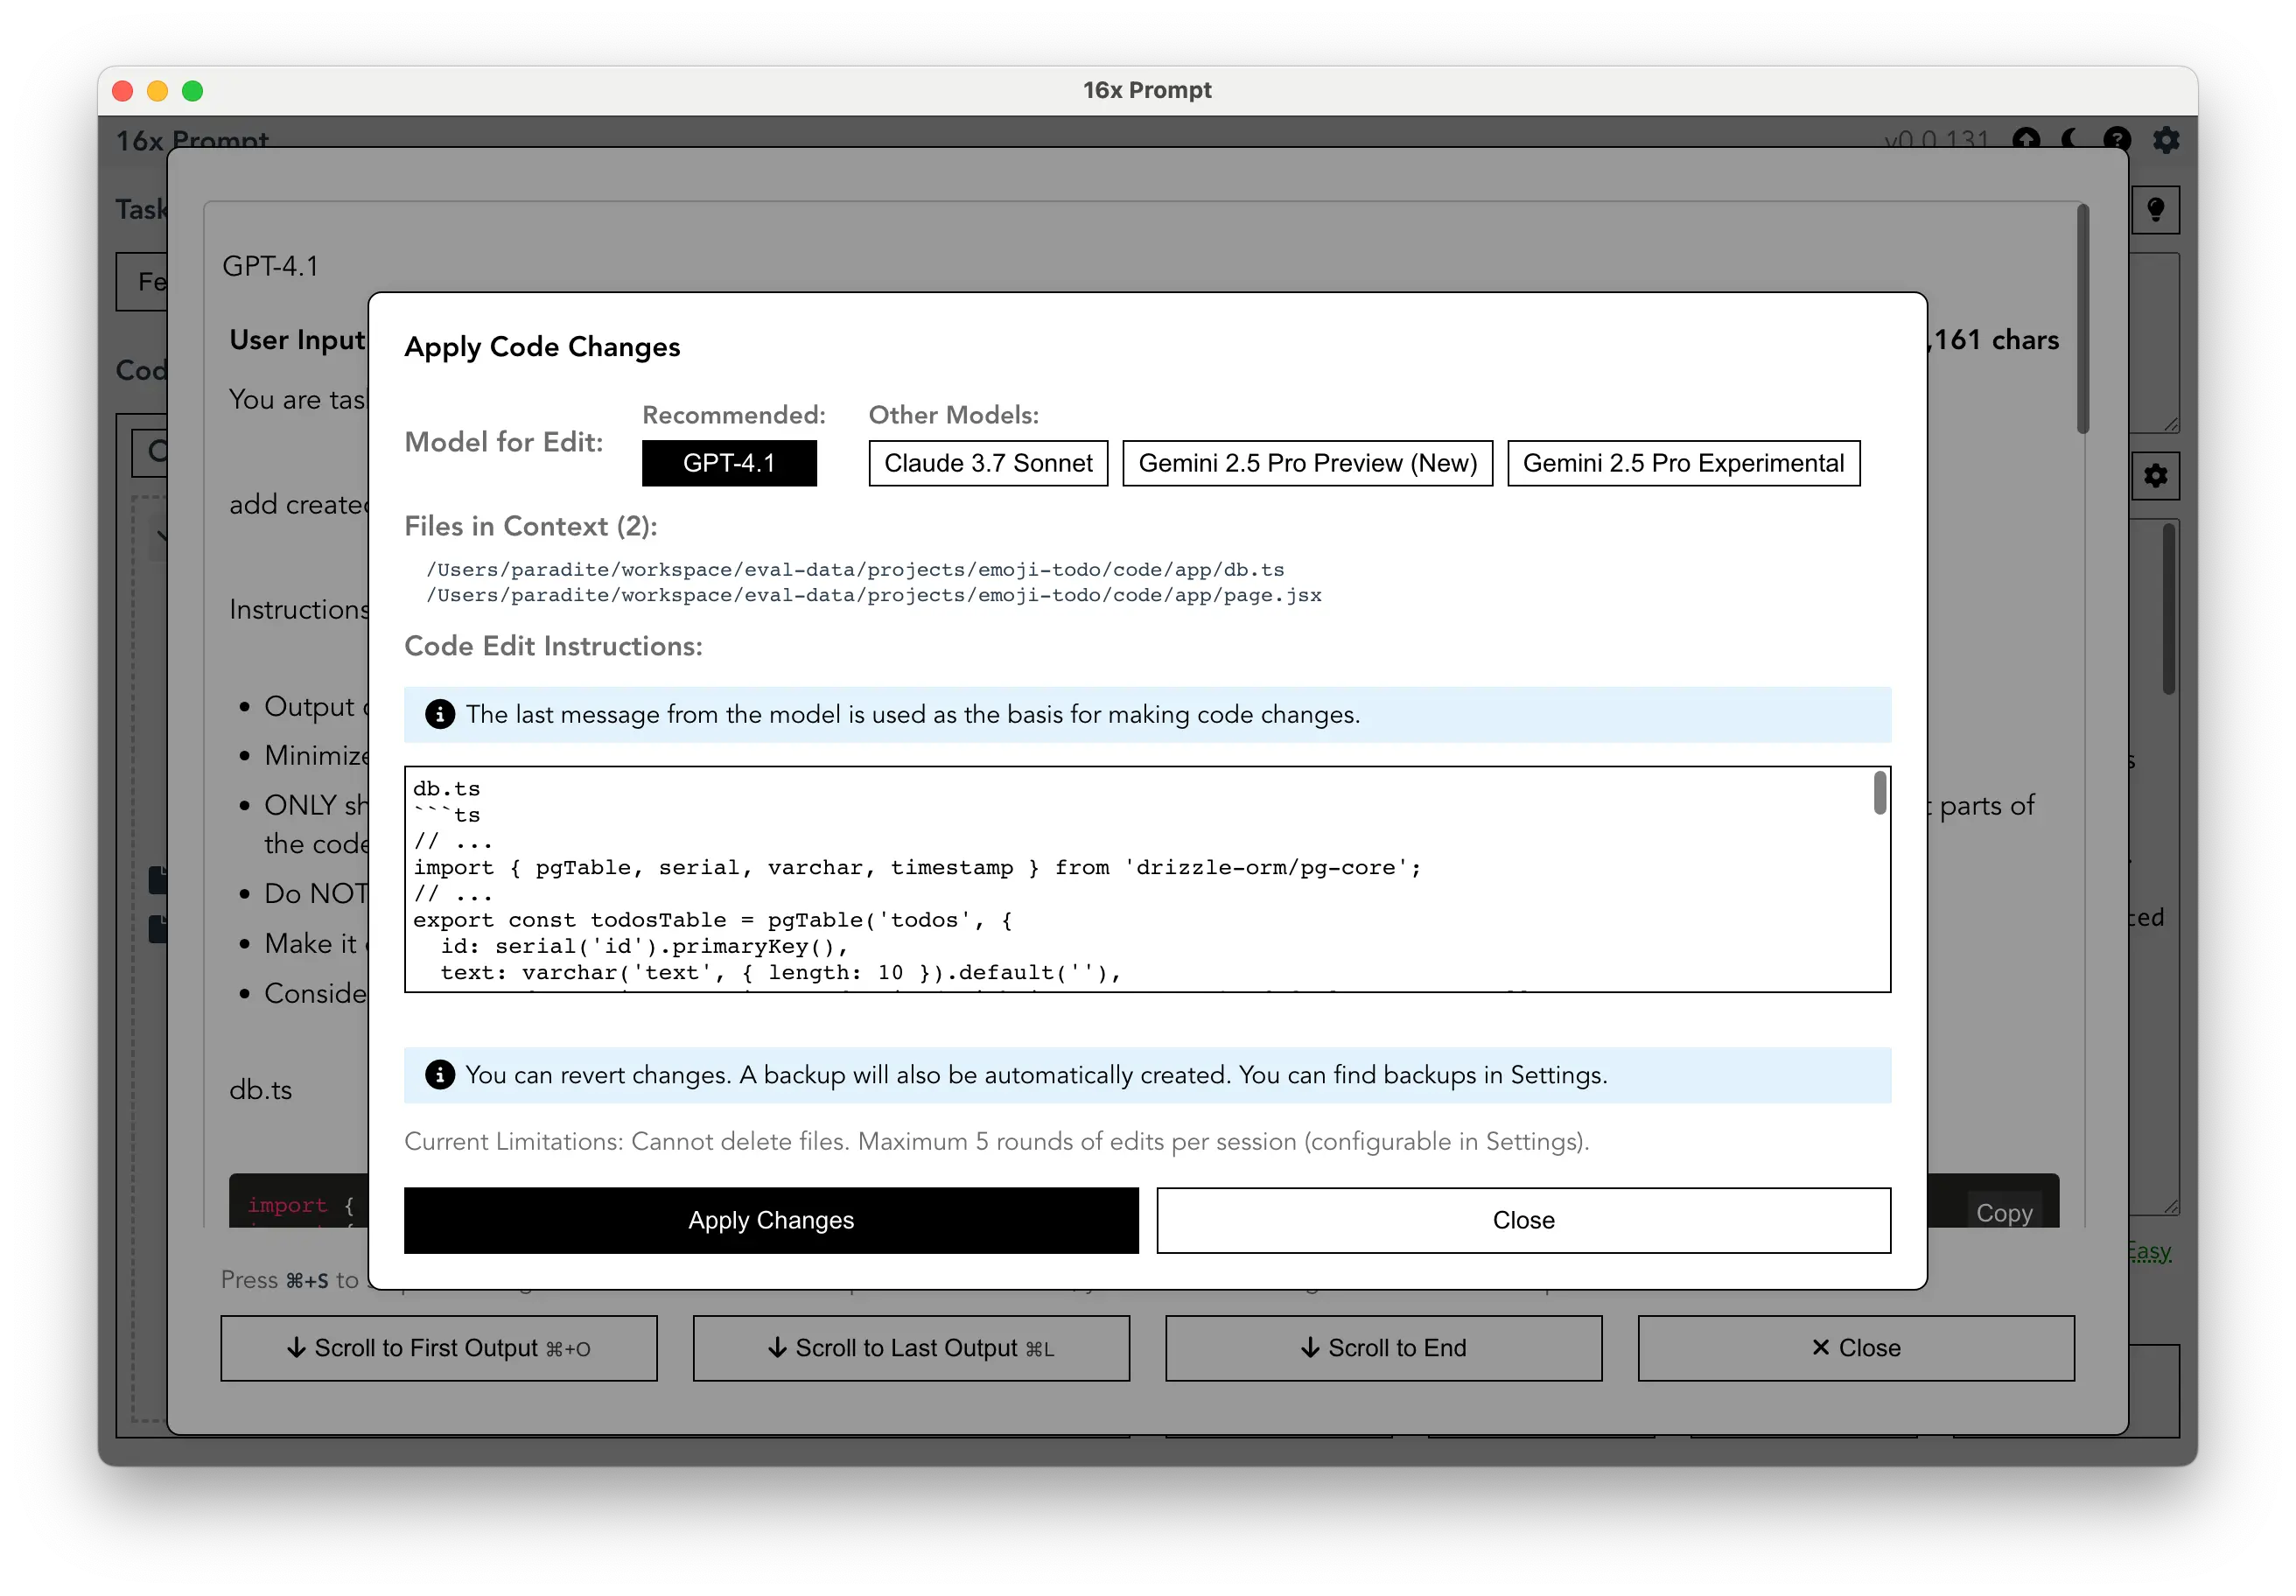The height and width of the screenshot is (1596, 2296).
Task: Click the 'Code Edit Instructions:' label
Action: coord(553,646)
